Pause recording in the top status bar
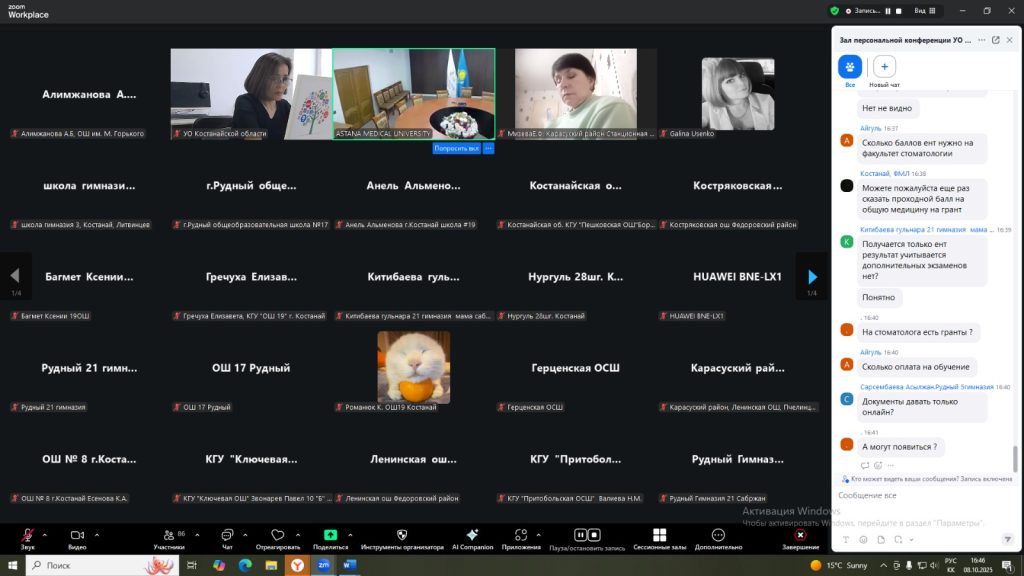This screenshot has width=1024, height=576. tap(889, 11)
